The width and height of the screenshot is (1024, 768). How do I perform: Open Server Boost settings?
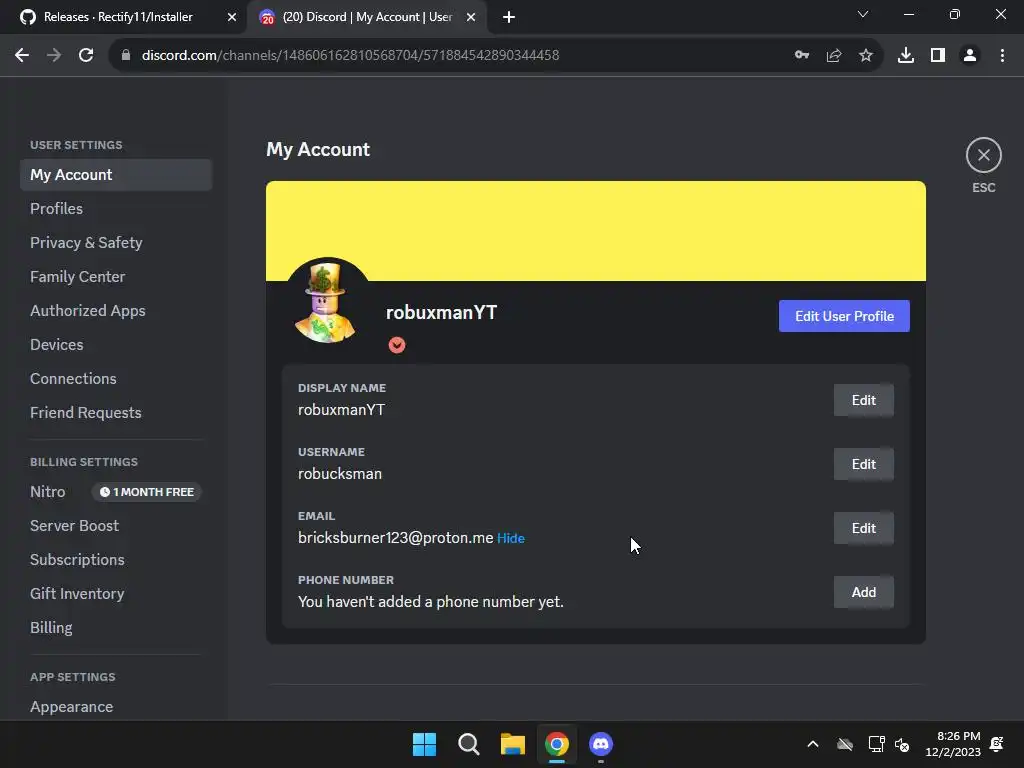[116, 526]
